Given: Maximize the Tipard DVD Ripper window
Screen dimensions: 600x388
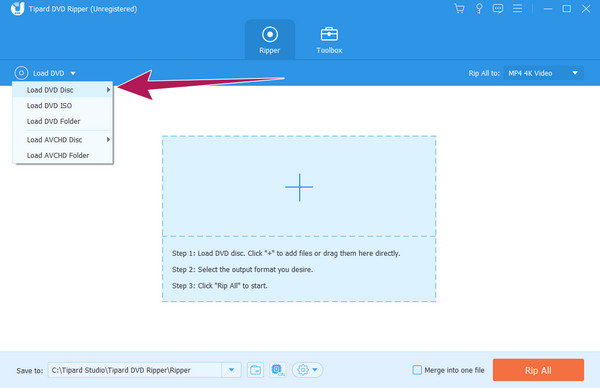Looking at the screenshot, I should point(567,8).
